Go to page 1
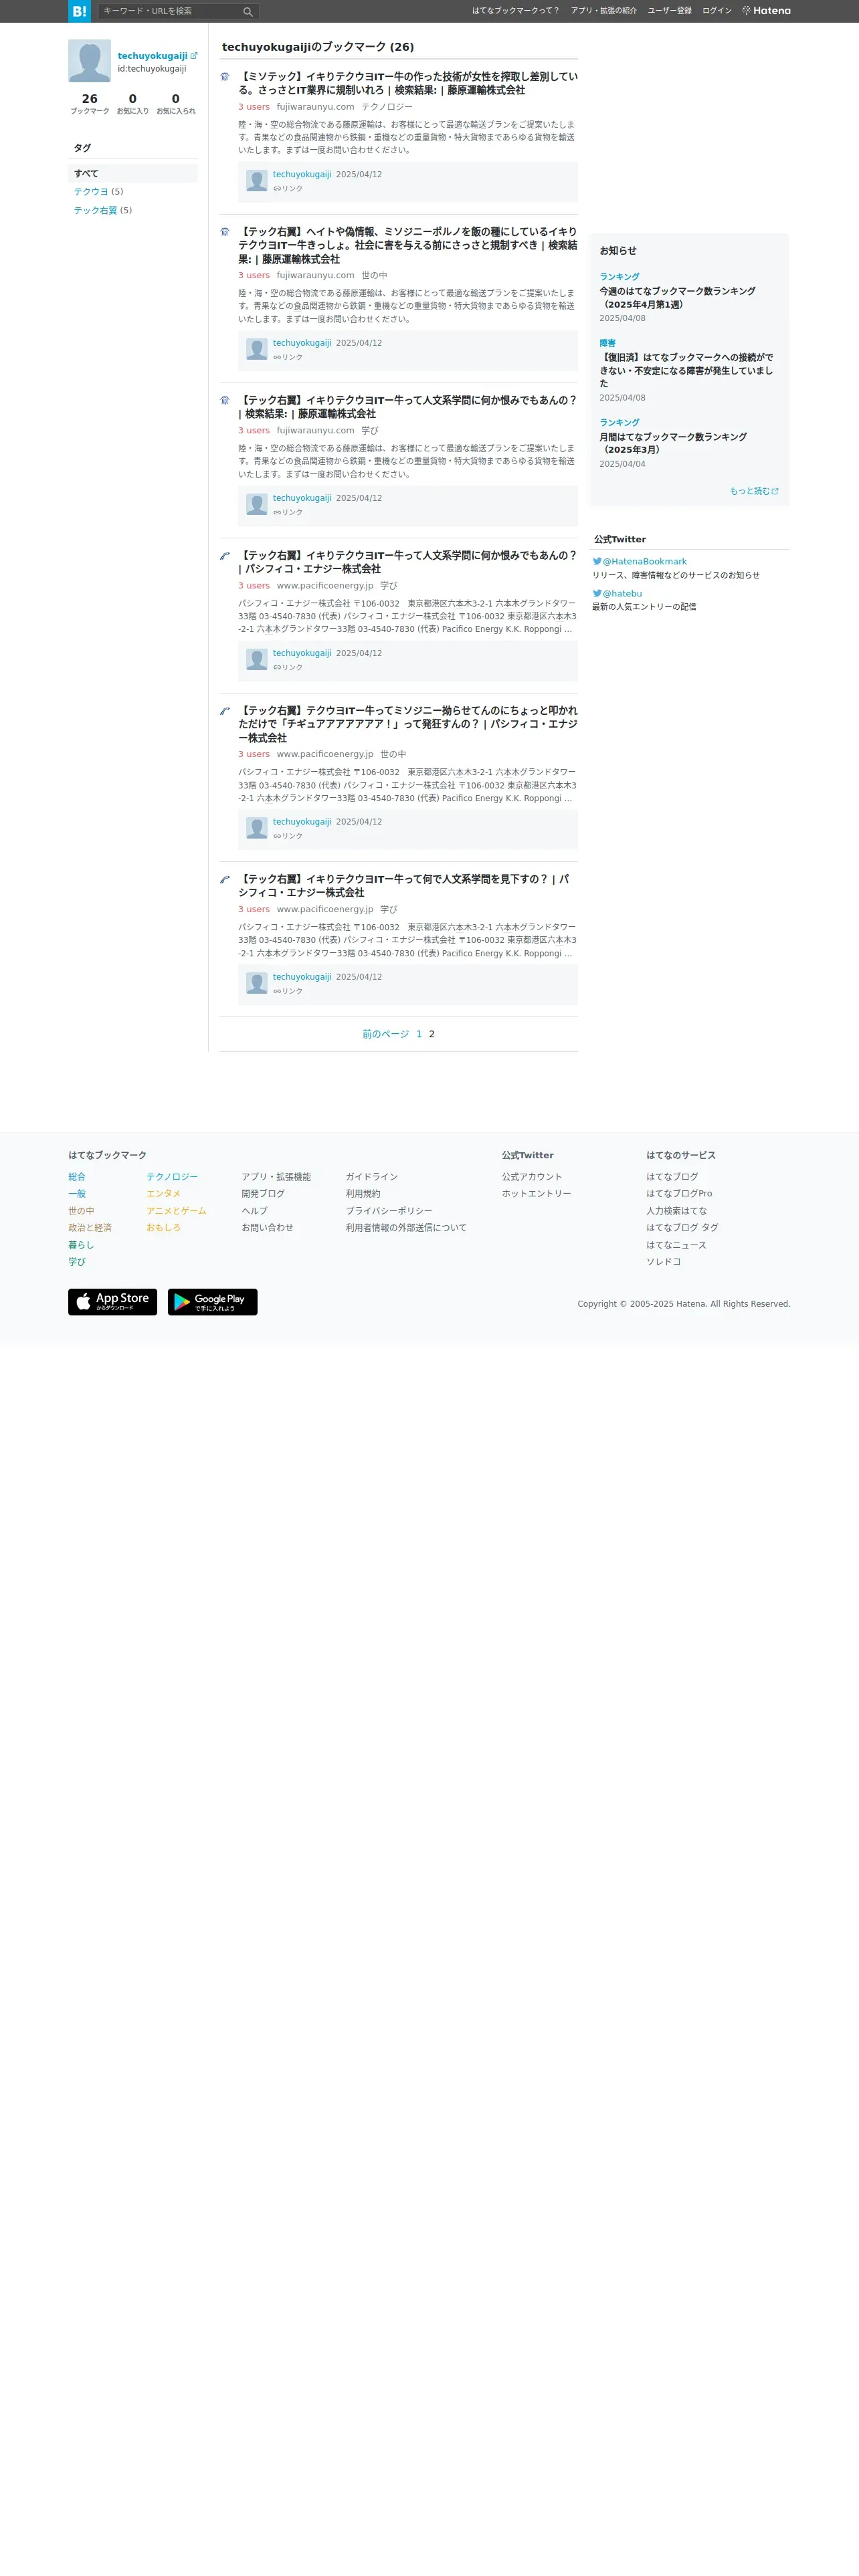Image resolution: width=859 pixels, height=2576 pixels. pos(419,1034)
